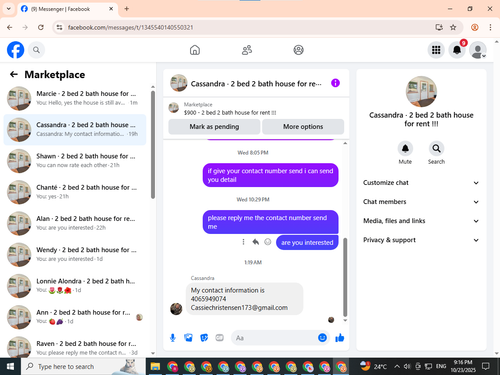Expand Chat members section
Viewport: 500px width, 375px height.
[421, 202]
